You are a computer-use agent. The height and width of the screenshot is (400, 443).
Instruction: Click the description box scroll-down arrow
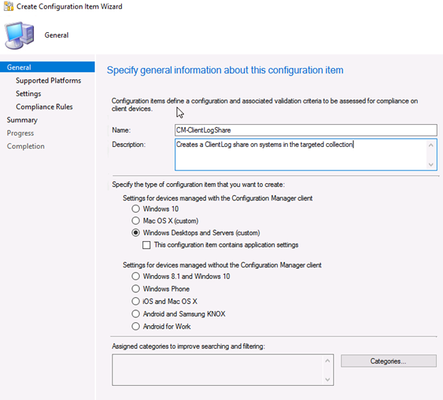pyautogui.click(x=431, y=164)
